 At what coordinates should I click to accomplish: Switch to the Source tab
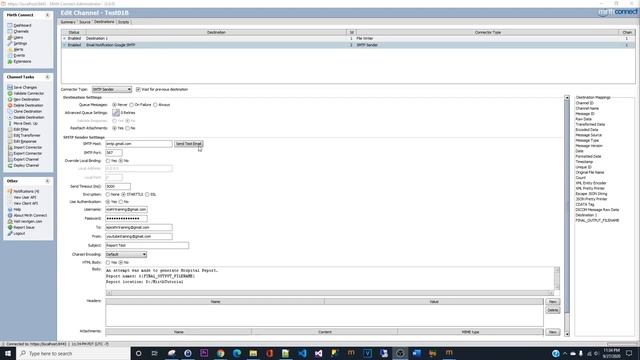[85, 22]
